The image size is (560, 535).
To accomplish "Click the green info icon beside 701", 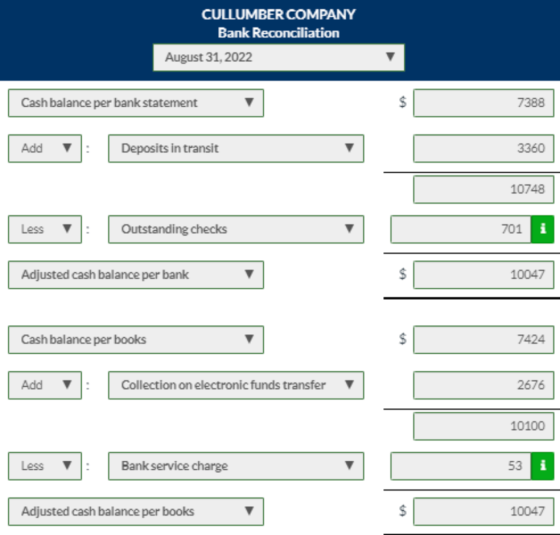I will pos(542,229).
